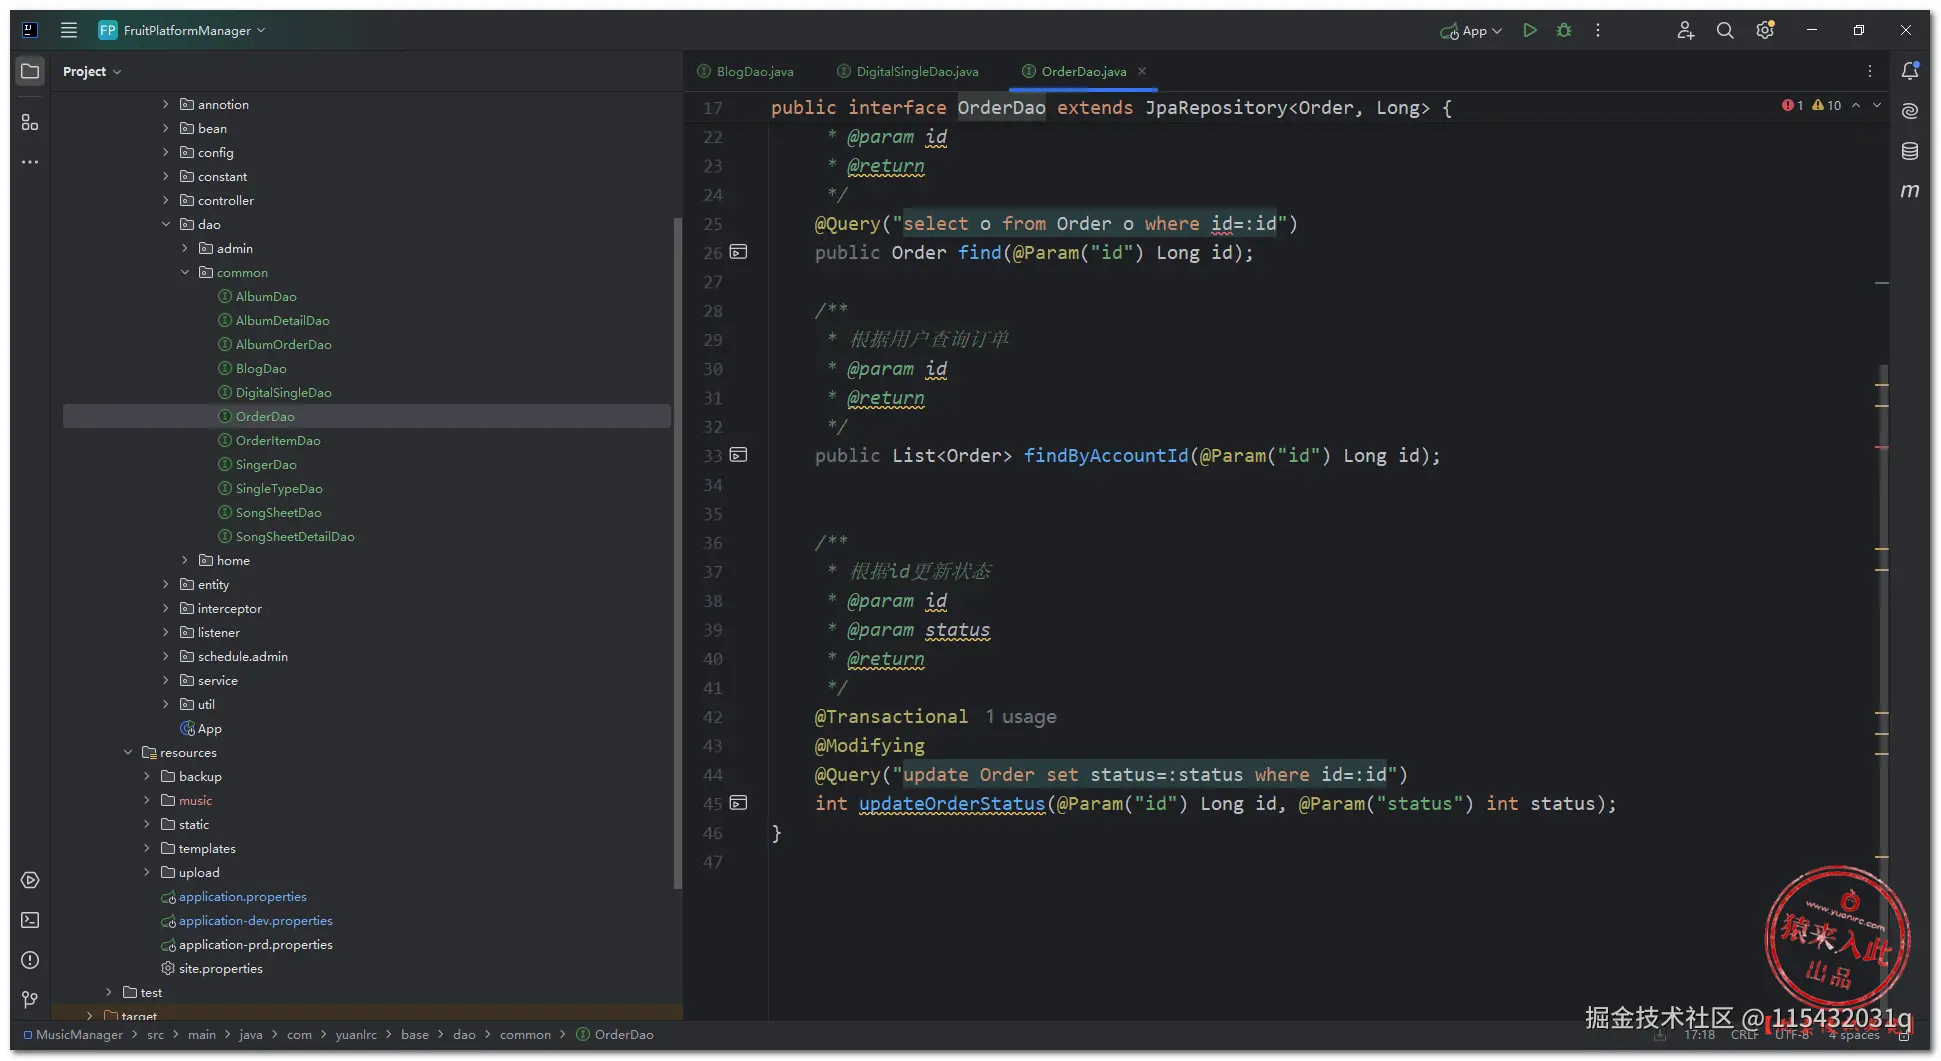Open the main hamburger menu
The width and height of the screenshot is (1941, 1061).
[69, 30]
